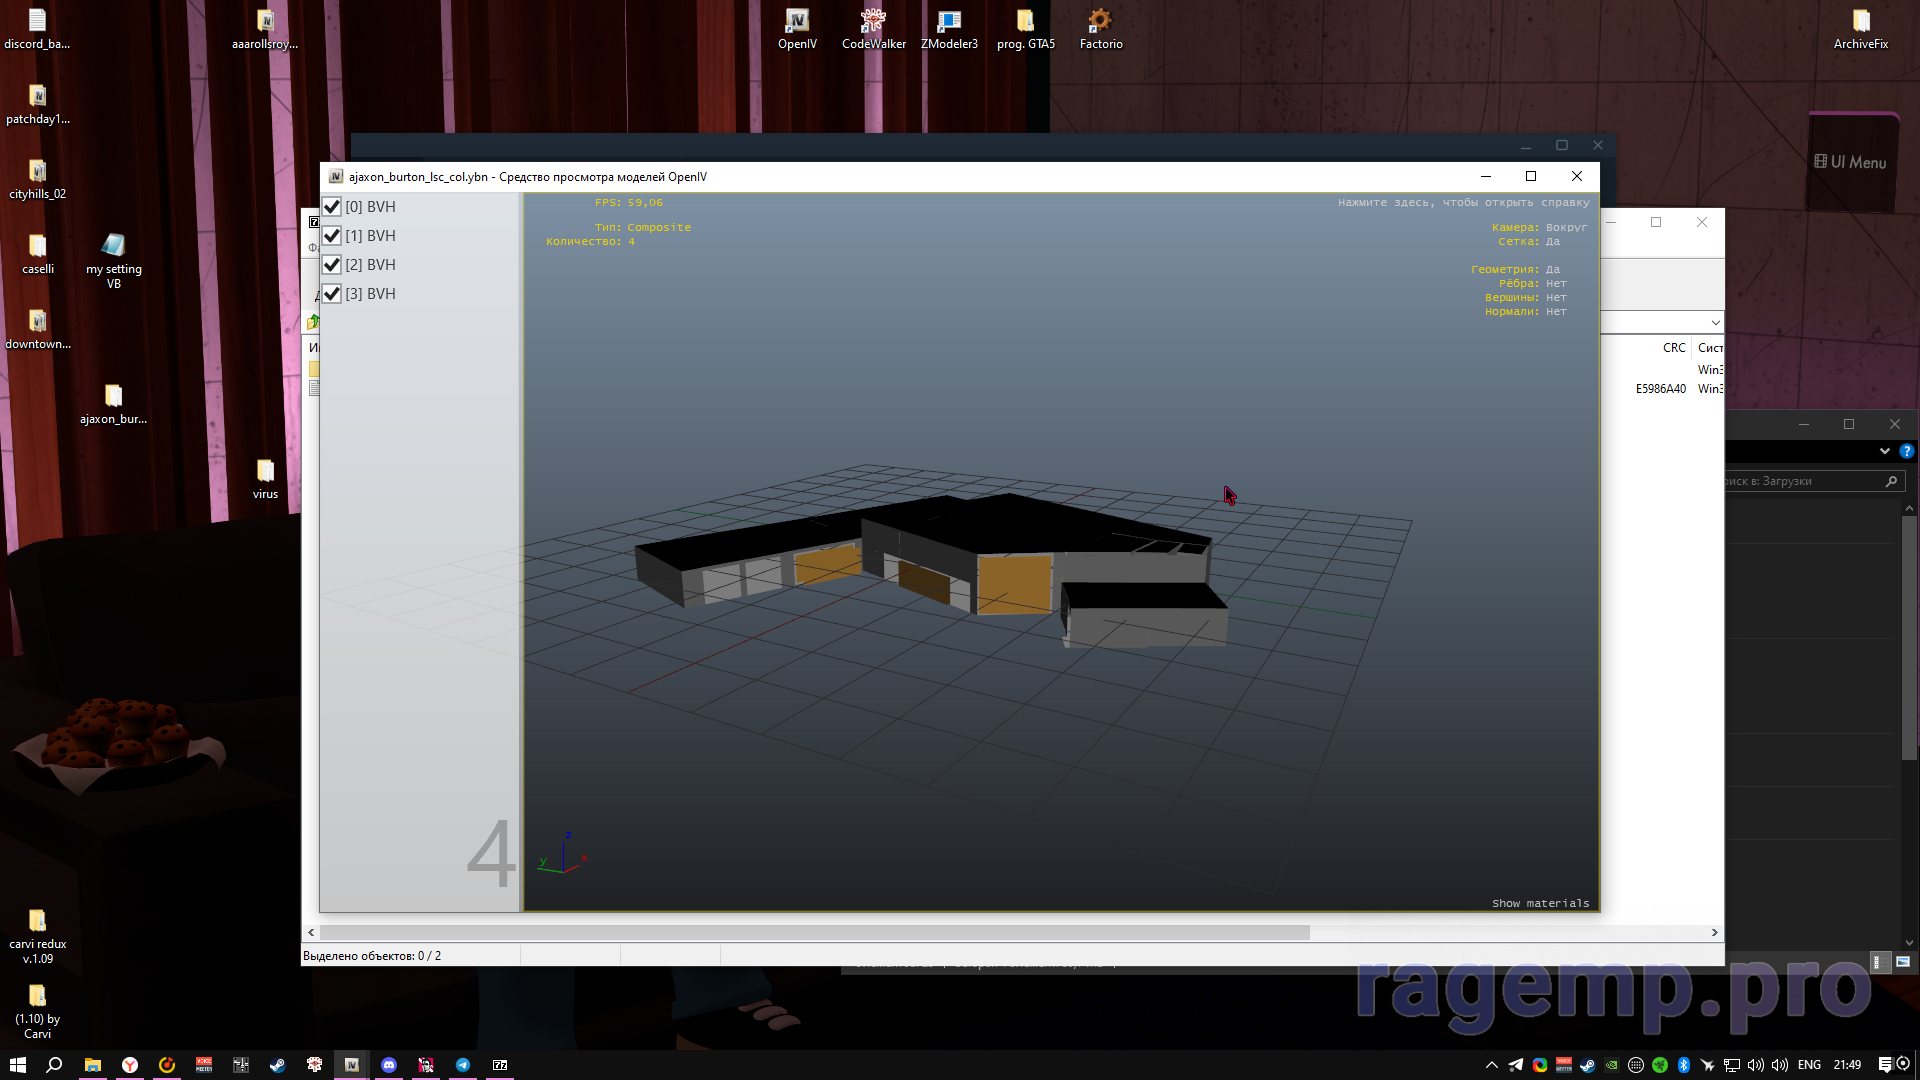Click the CRC column header
This screenshot has width=1920, height=1080.
point(1673,348)
